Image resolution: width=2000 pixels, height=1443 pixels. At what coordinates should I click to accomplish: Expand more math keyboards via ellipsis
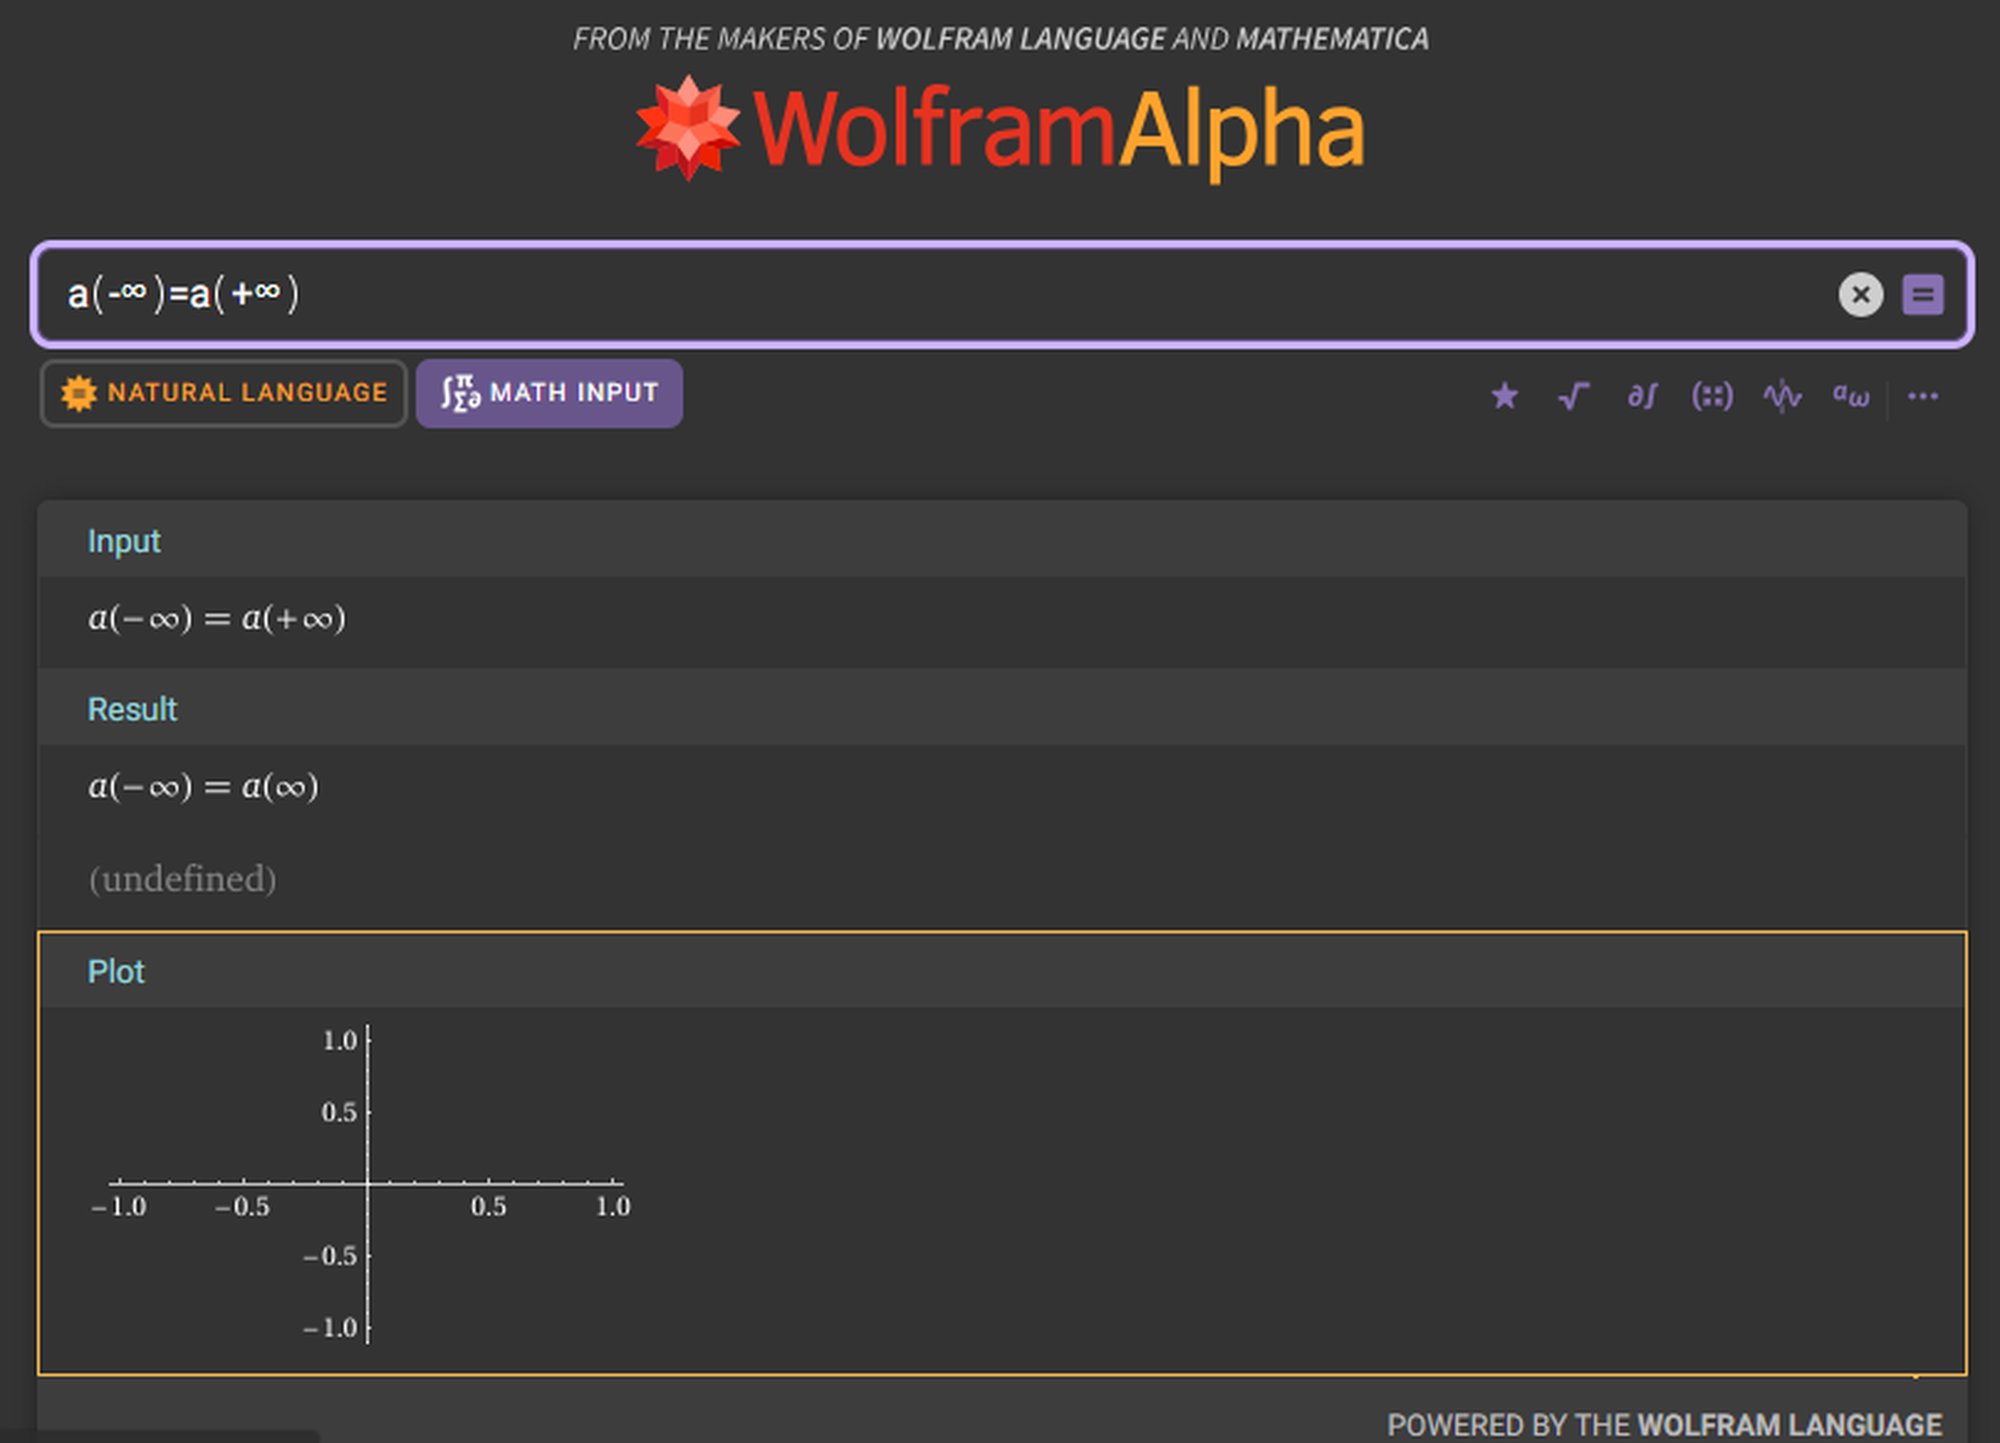pyautogui.click(x=1922, y=396)
